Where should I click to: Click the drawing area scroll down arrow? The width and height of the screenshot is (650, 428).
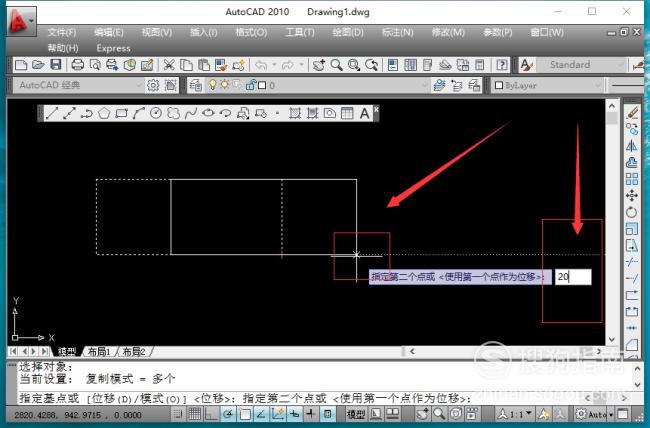pos(612,340)
